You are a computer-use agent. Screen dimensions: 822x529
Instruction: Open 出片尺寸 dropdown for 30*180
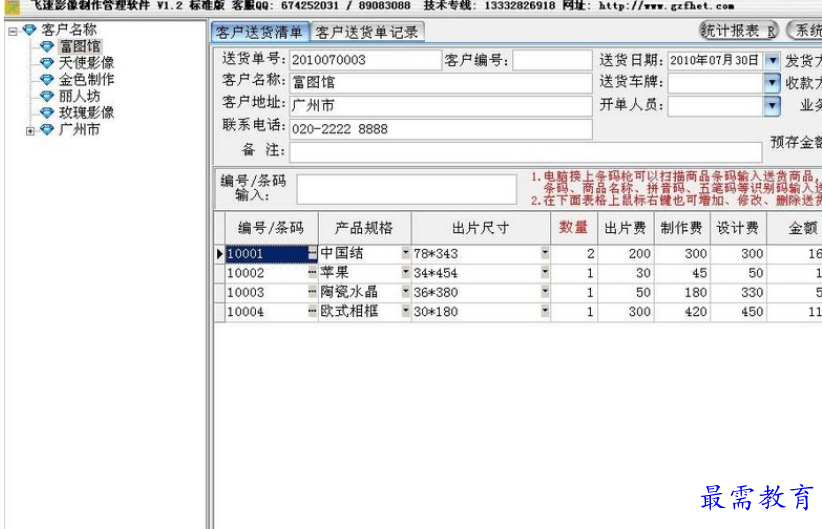coord(545,311)
